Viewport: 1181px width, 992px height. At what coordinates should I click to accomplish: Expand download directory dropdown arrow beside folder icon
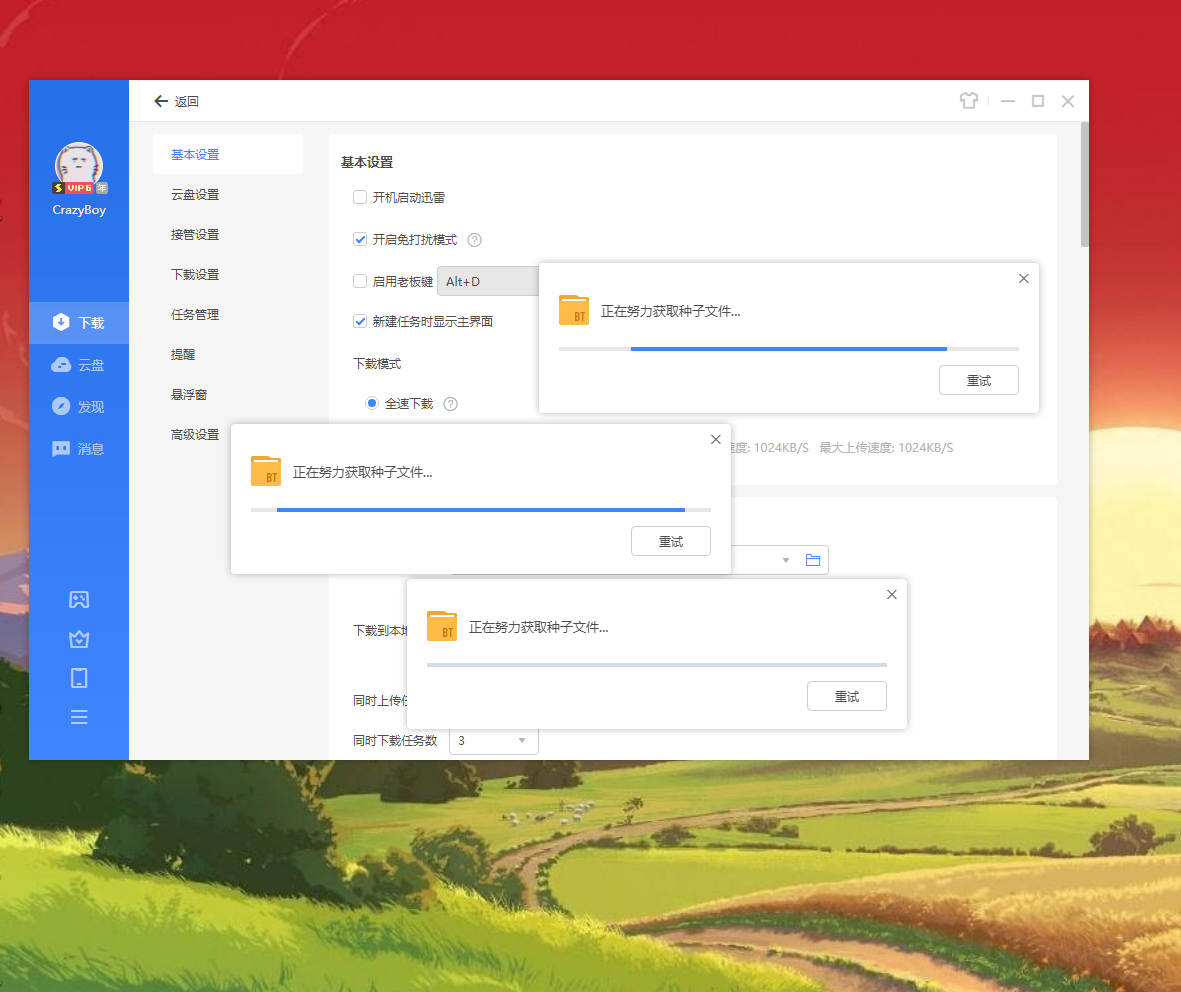tap(786, 560)
